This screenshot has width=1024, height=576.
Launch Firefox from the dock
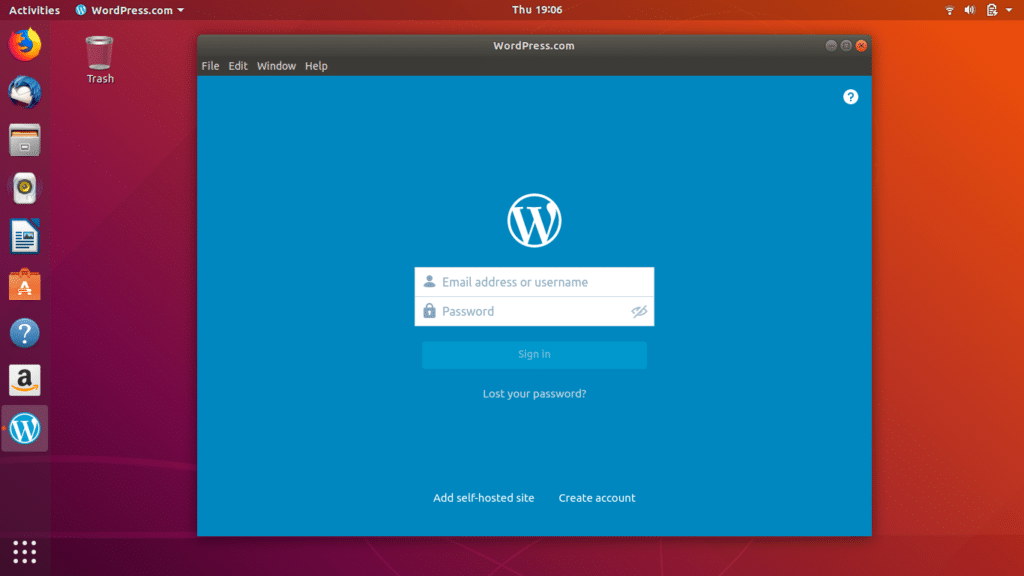point(24,44)
